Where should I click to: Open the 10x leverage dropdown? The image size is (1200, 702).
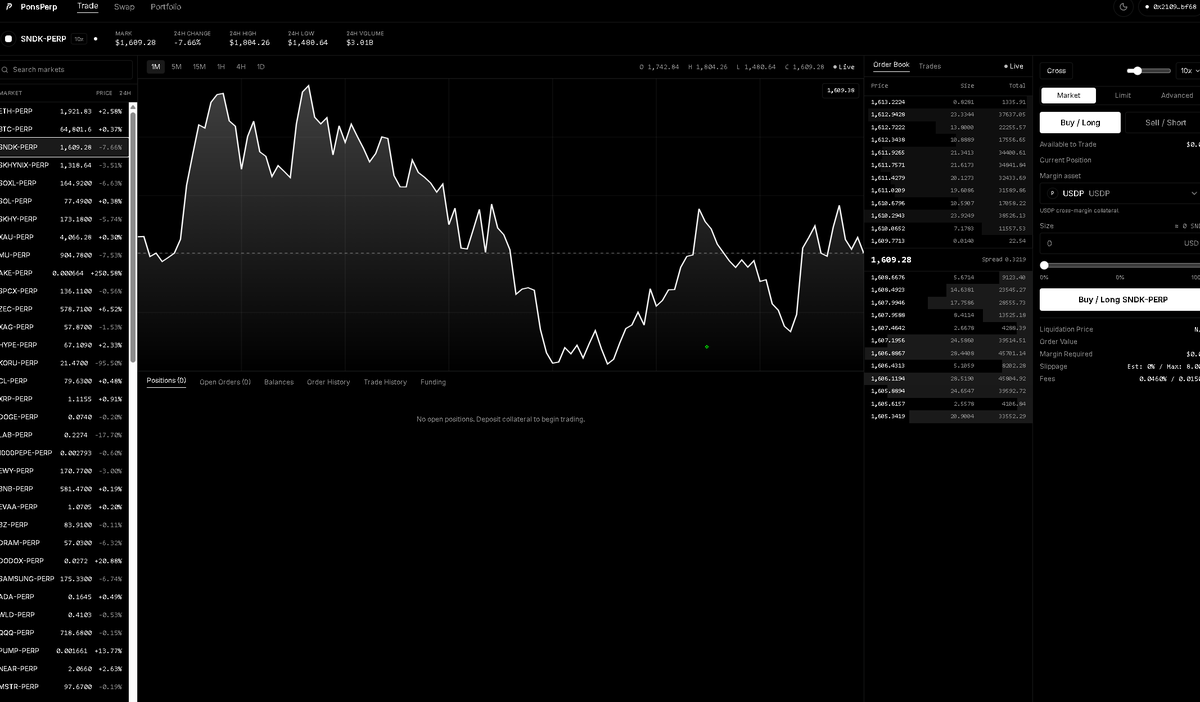(x=1188, y=71)
